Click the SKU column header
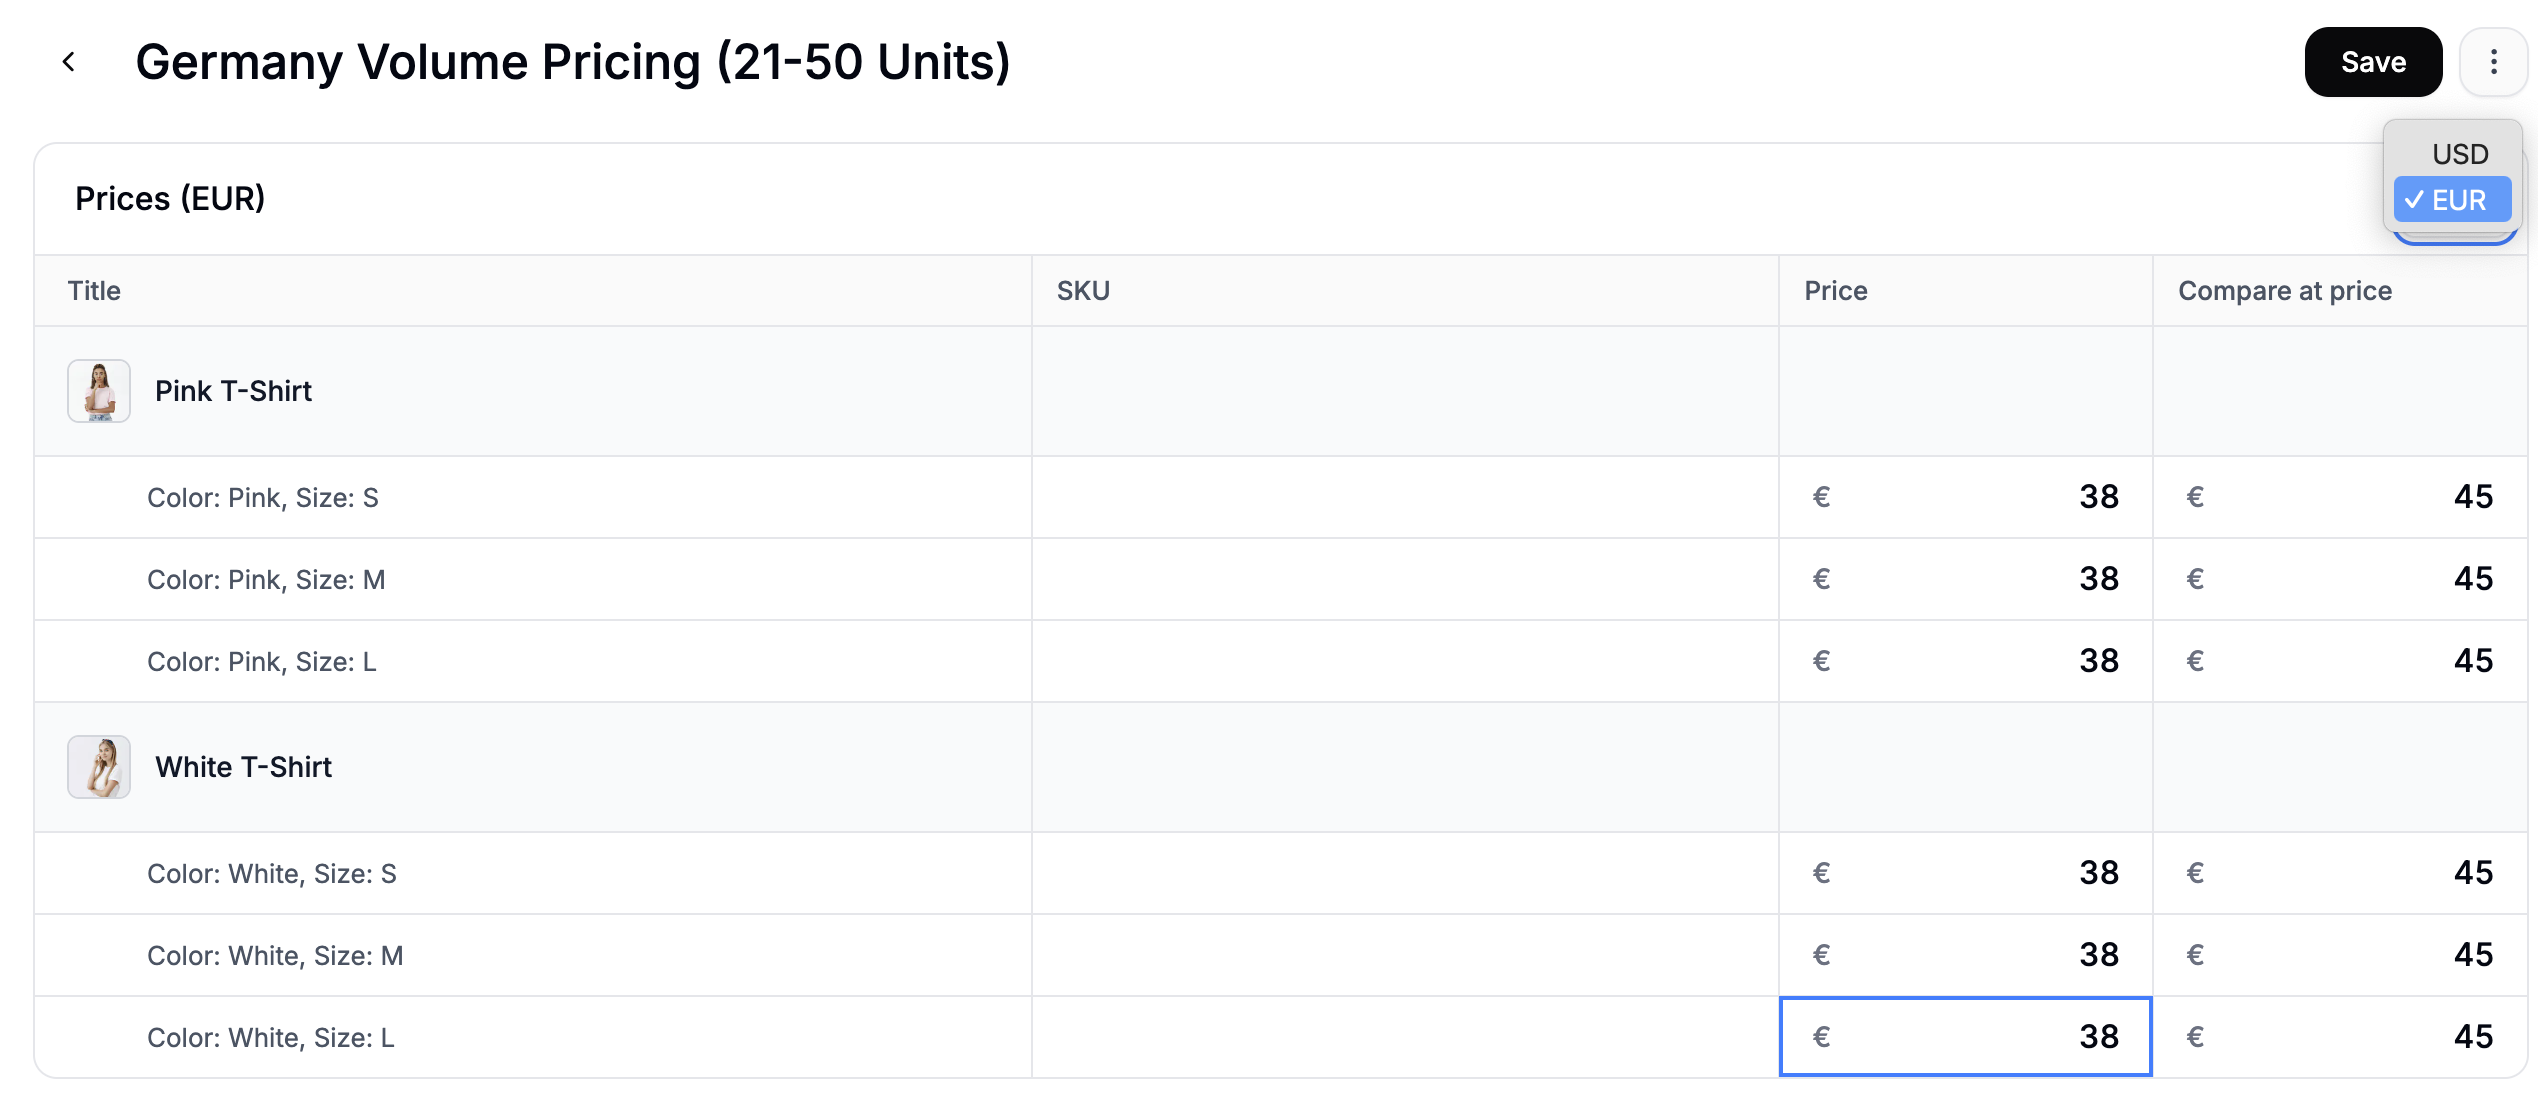The width and height of the screenshot is (2538, 1108). [x=1083, y=290]
